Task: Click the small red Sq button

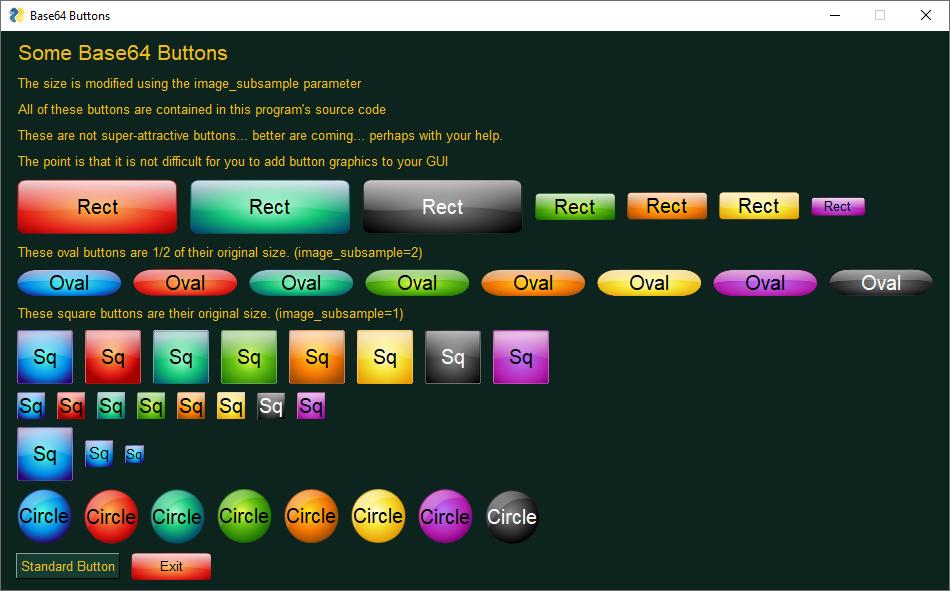Action: coord(71,406)
